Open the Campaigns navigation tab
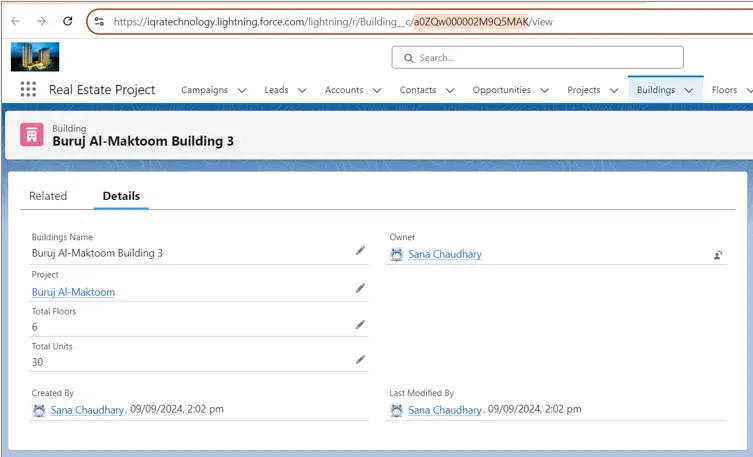The height and width of the screenshot is (457, 753). [205, 90]
